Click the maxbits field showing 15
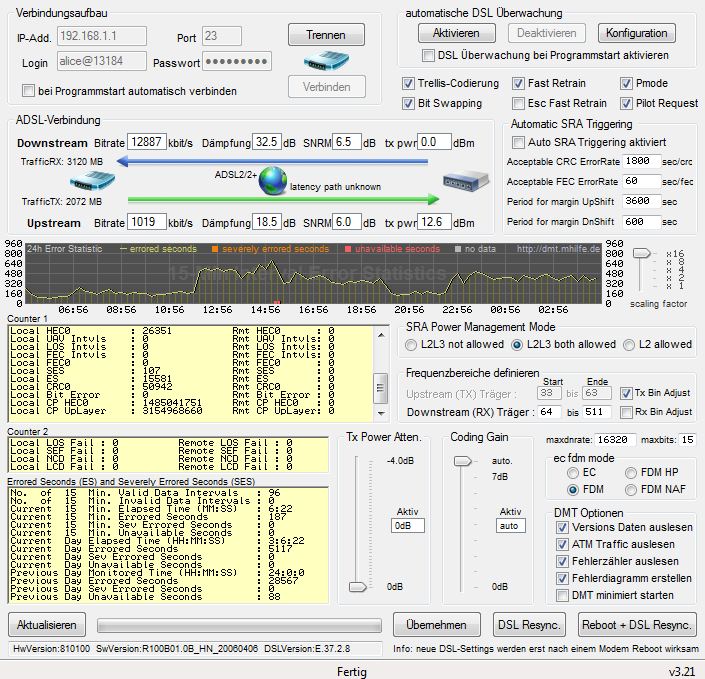This screenshot has width=705, height=679. point(687,440)
